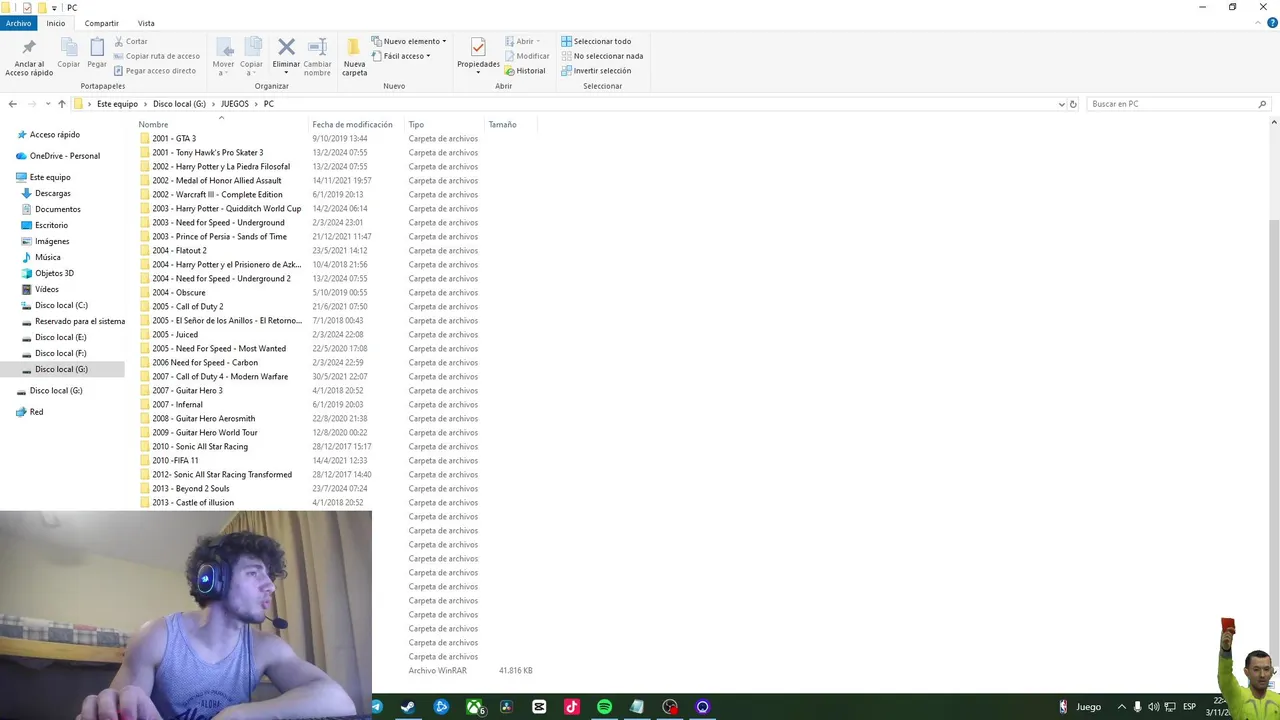Viewport: 1280px width, 720px height.
Task: Select Disco local (C:) in the navigation pane
Action: [61, 305]
